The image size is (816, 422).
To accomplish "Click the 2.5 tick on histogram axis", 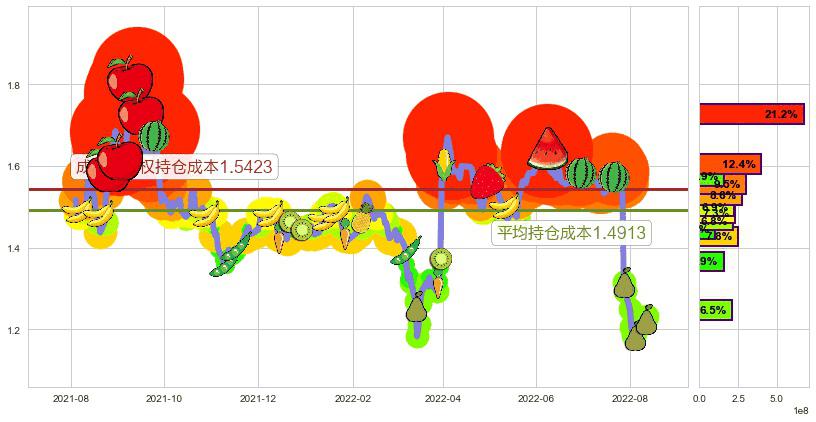I will point(738,398).
